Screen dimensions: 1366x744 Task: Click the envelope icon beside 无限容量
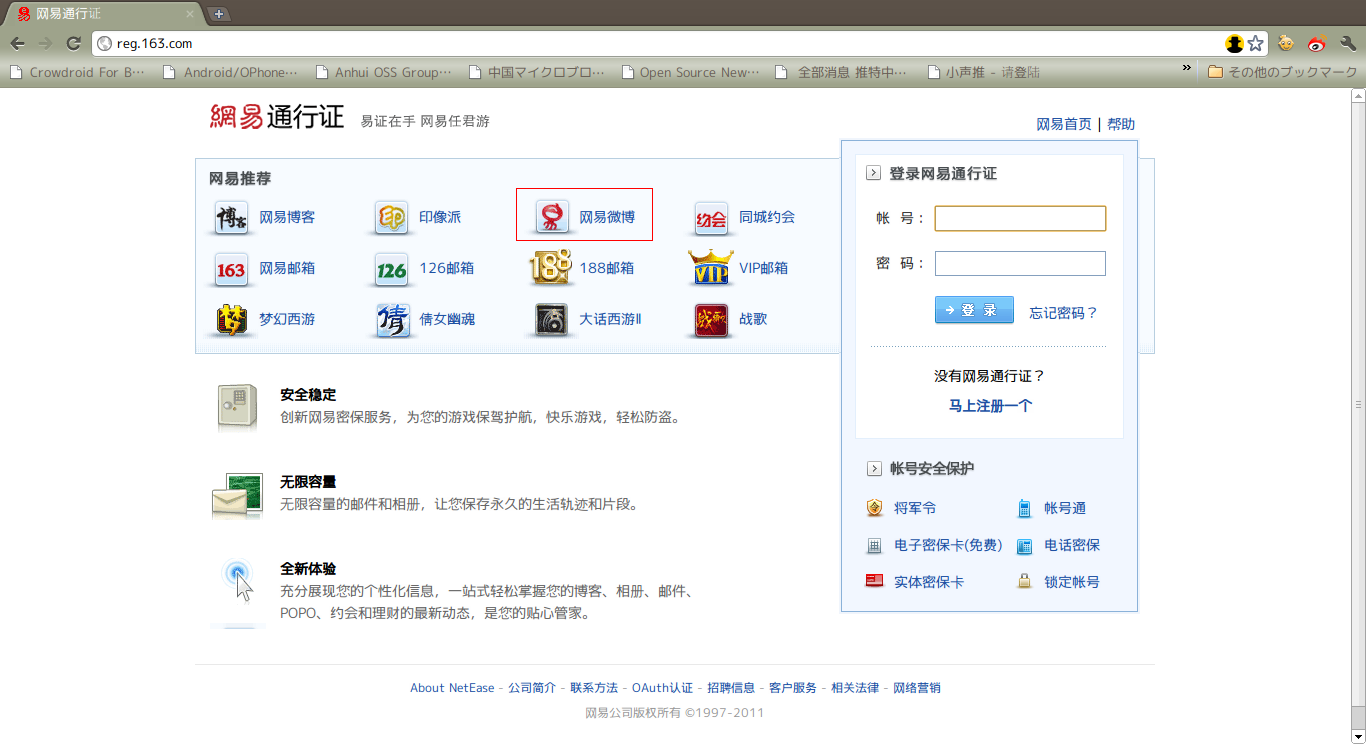pos(238,496)
